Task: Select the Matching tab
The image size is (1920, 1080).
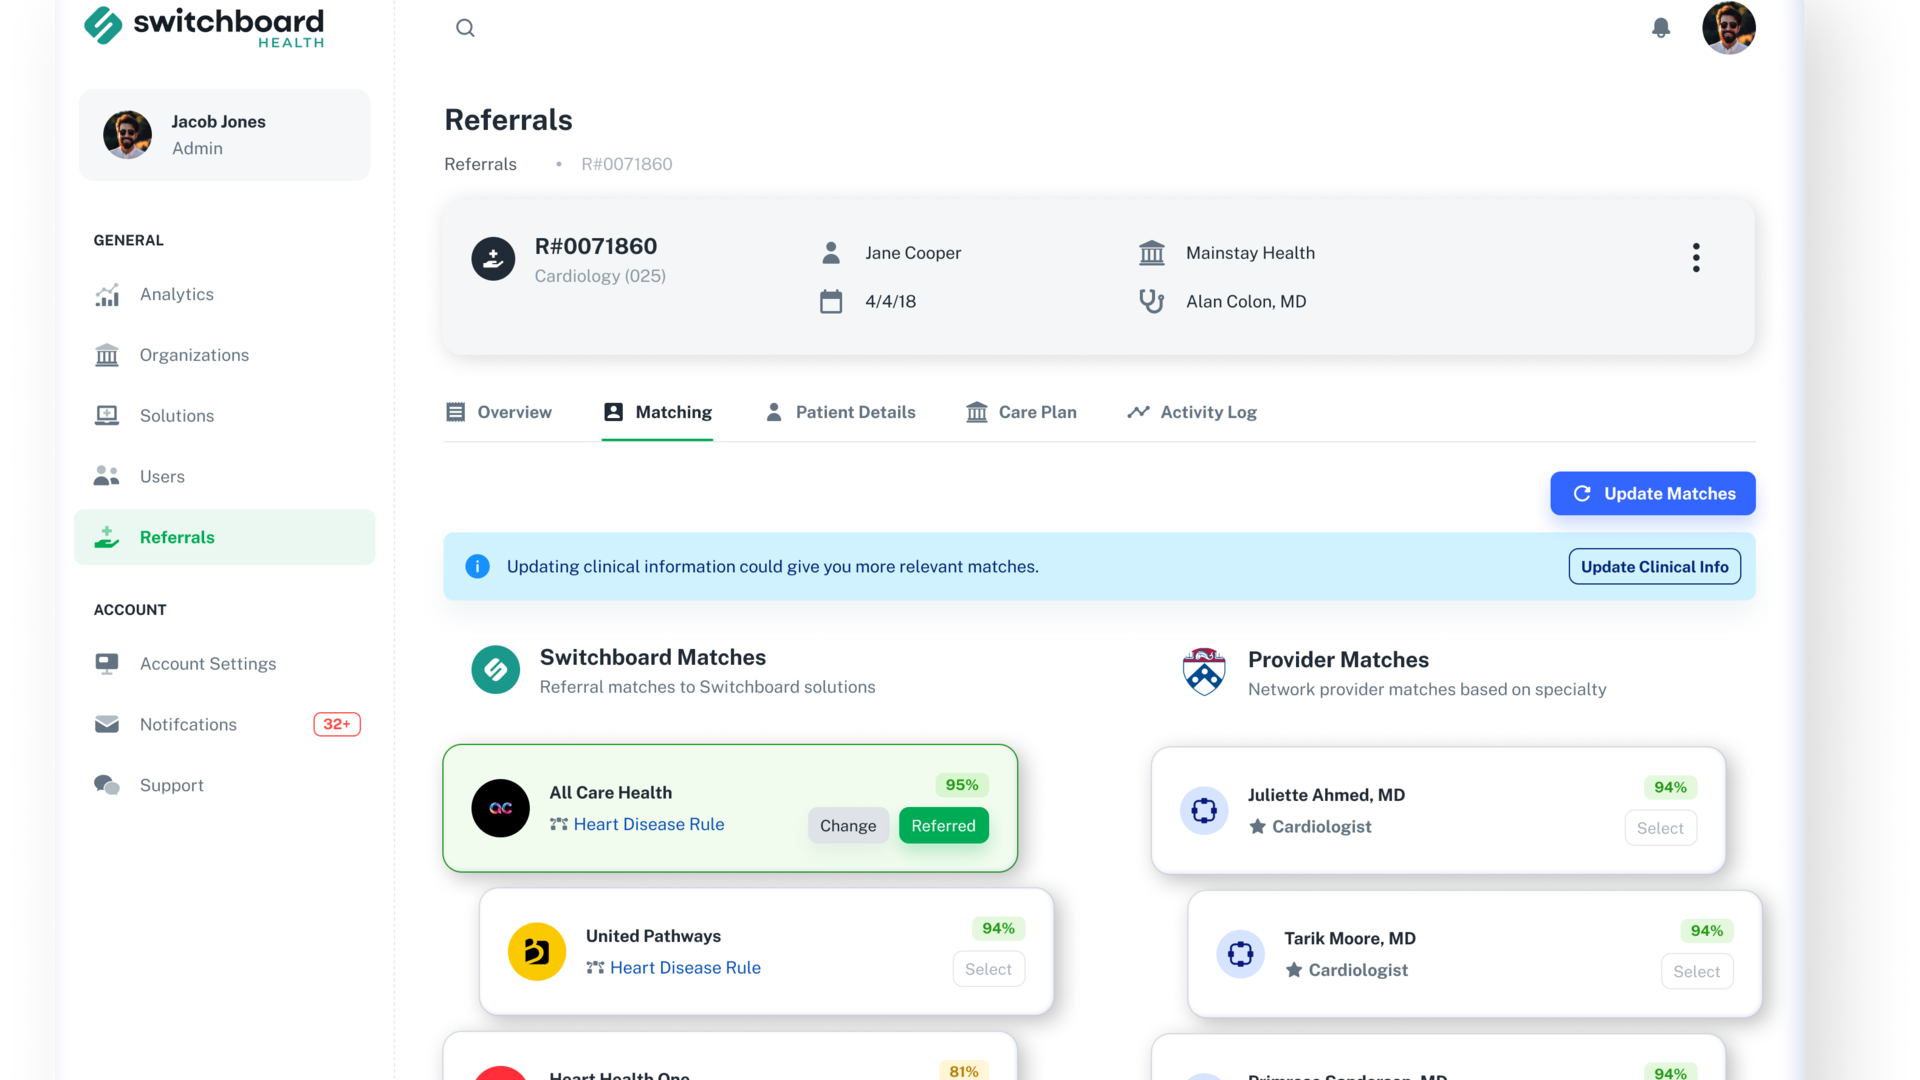Action: click(657, 412)
